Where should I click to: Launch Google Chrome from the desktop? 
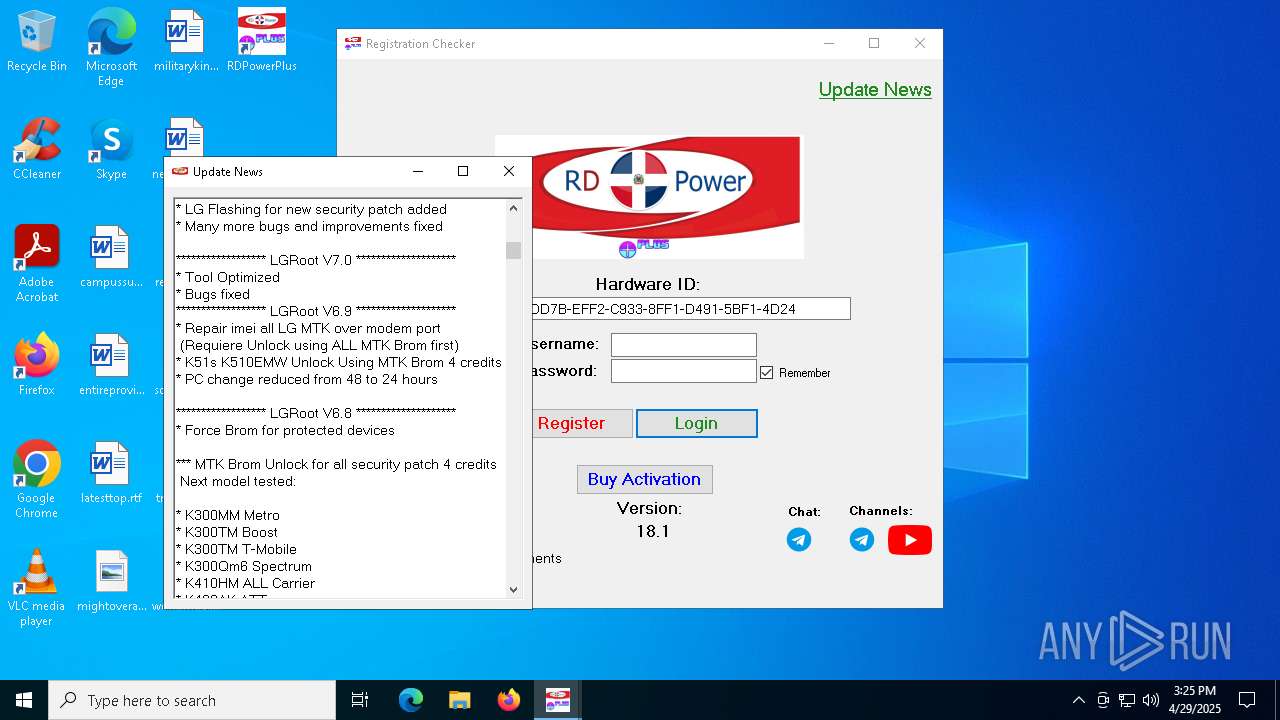click(x=37, y=480)
